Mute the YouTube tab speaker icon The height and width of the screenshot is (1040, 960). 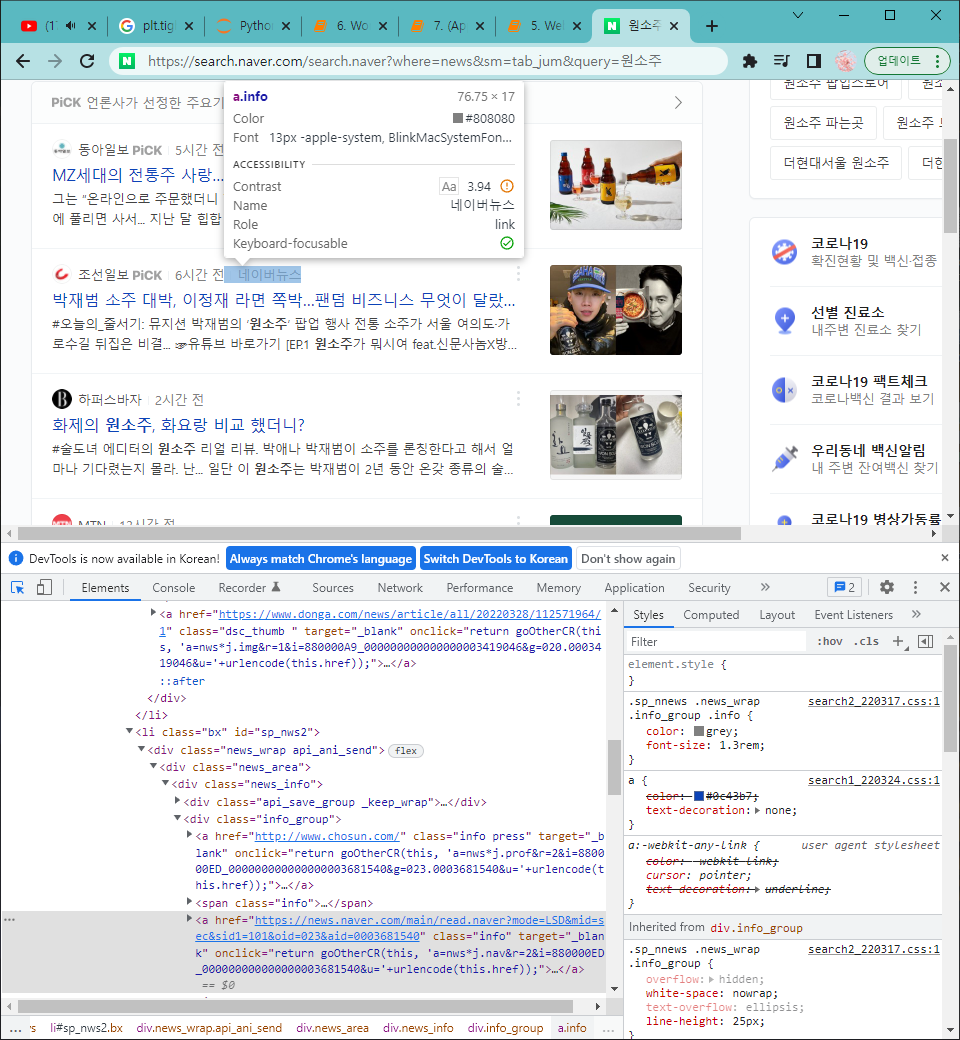[x=70, y=26]
